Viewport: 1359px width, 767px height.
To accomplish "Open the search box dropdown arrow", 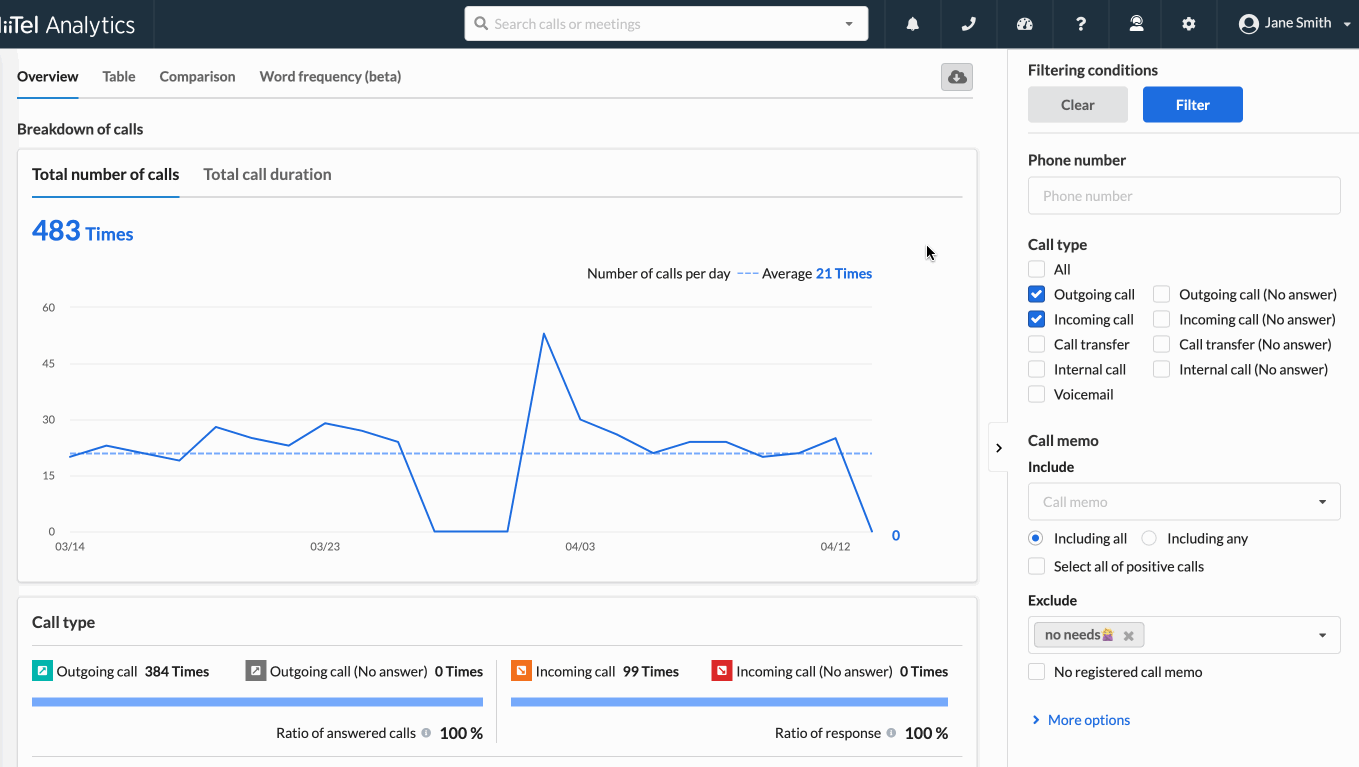I will click(x=849, y=24).
